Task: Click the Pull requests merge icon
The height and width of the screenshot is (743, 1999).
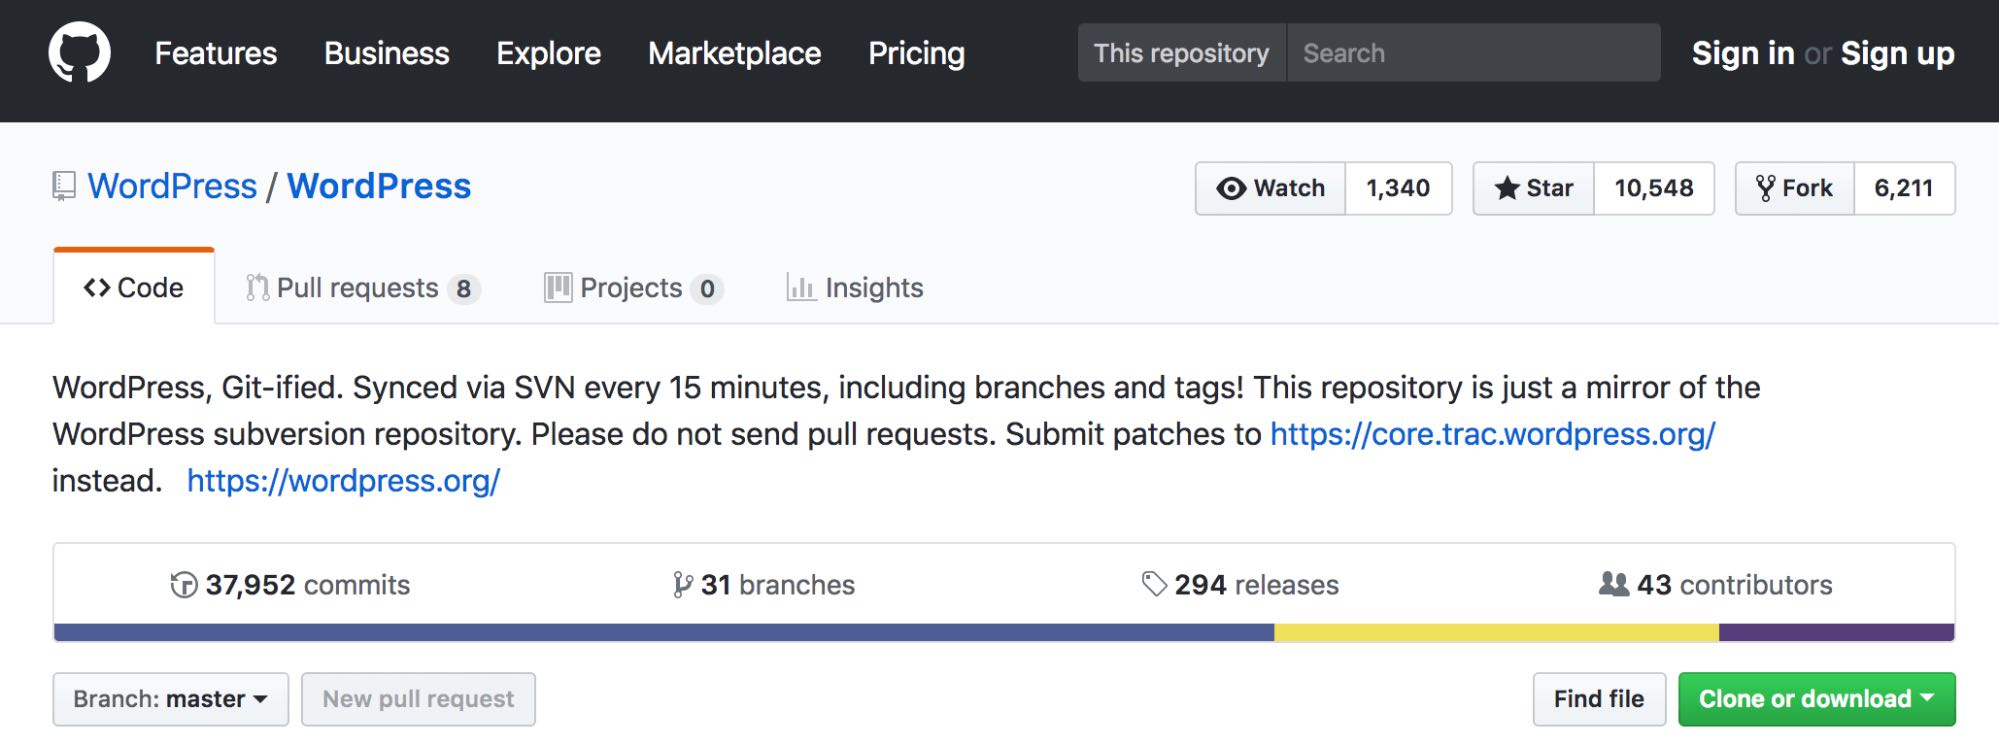Action: click(x=257, y=288)
